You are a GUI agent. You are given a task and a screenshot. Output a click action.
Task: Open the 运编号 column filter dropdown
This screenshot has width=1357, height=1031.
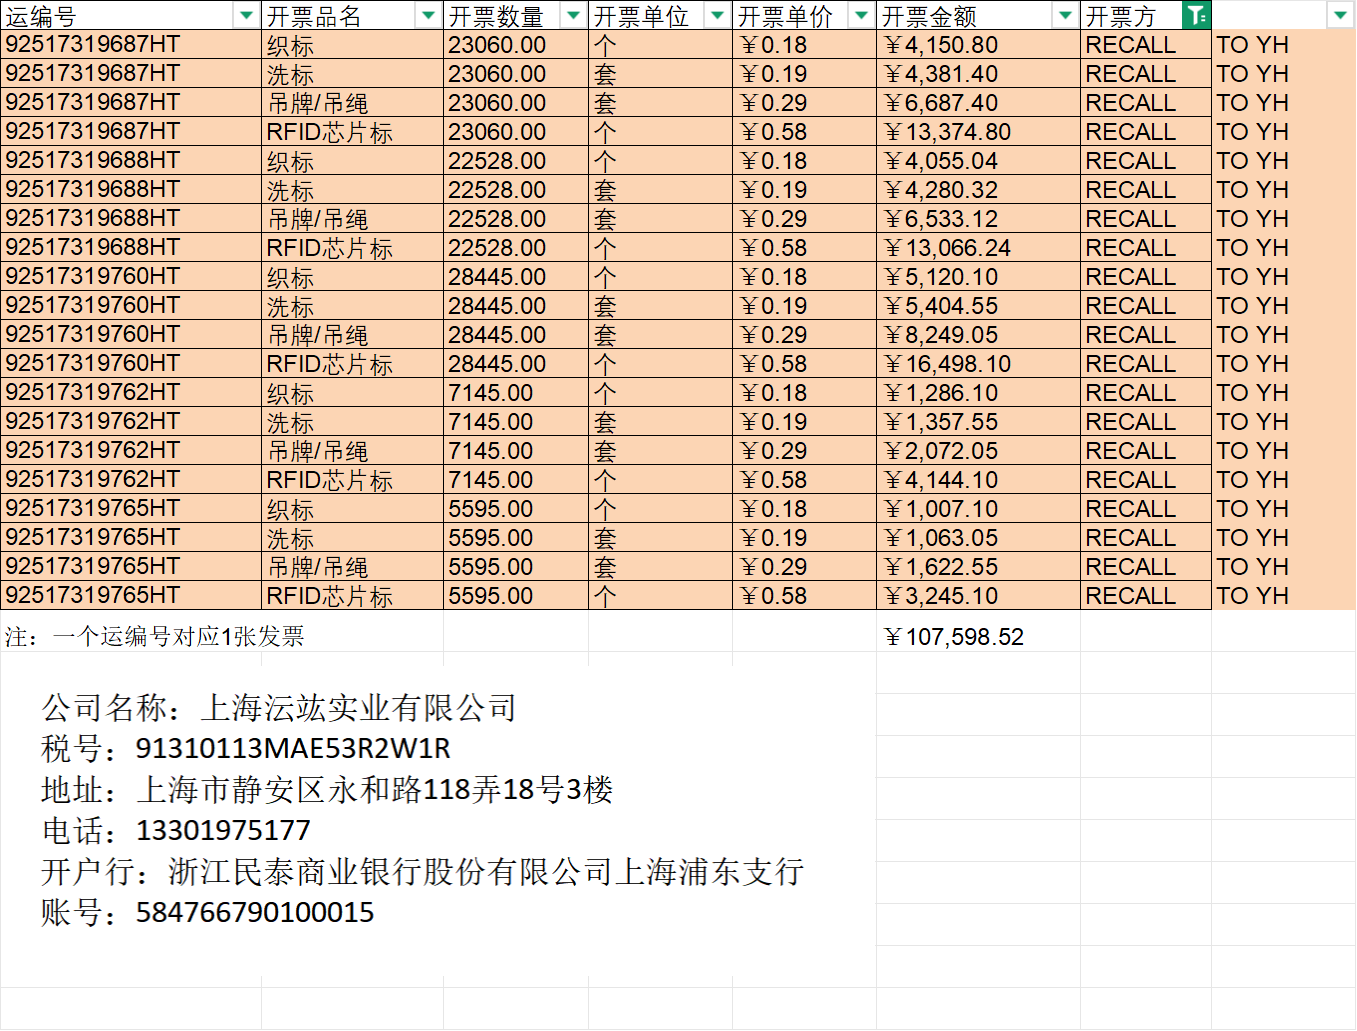click(x=246, y=15)
